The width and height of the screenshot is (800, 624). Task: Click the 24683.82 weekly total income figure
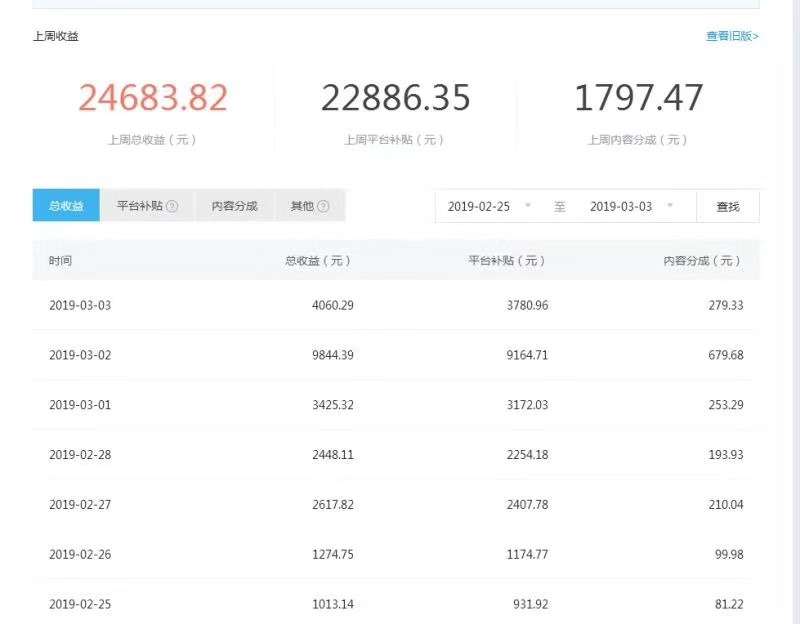pos(153,98)
